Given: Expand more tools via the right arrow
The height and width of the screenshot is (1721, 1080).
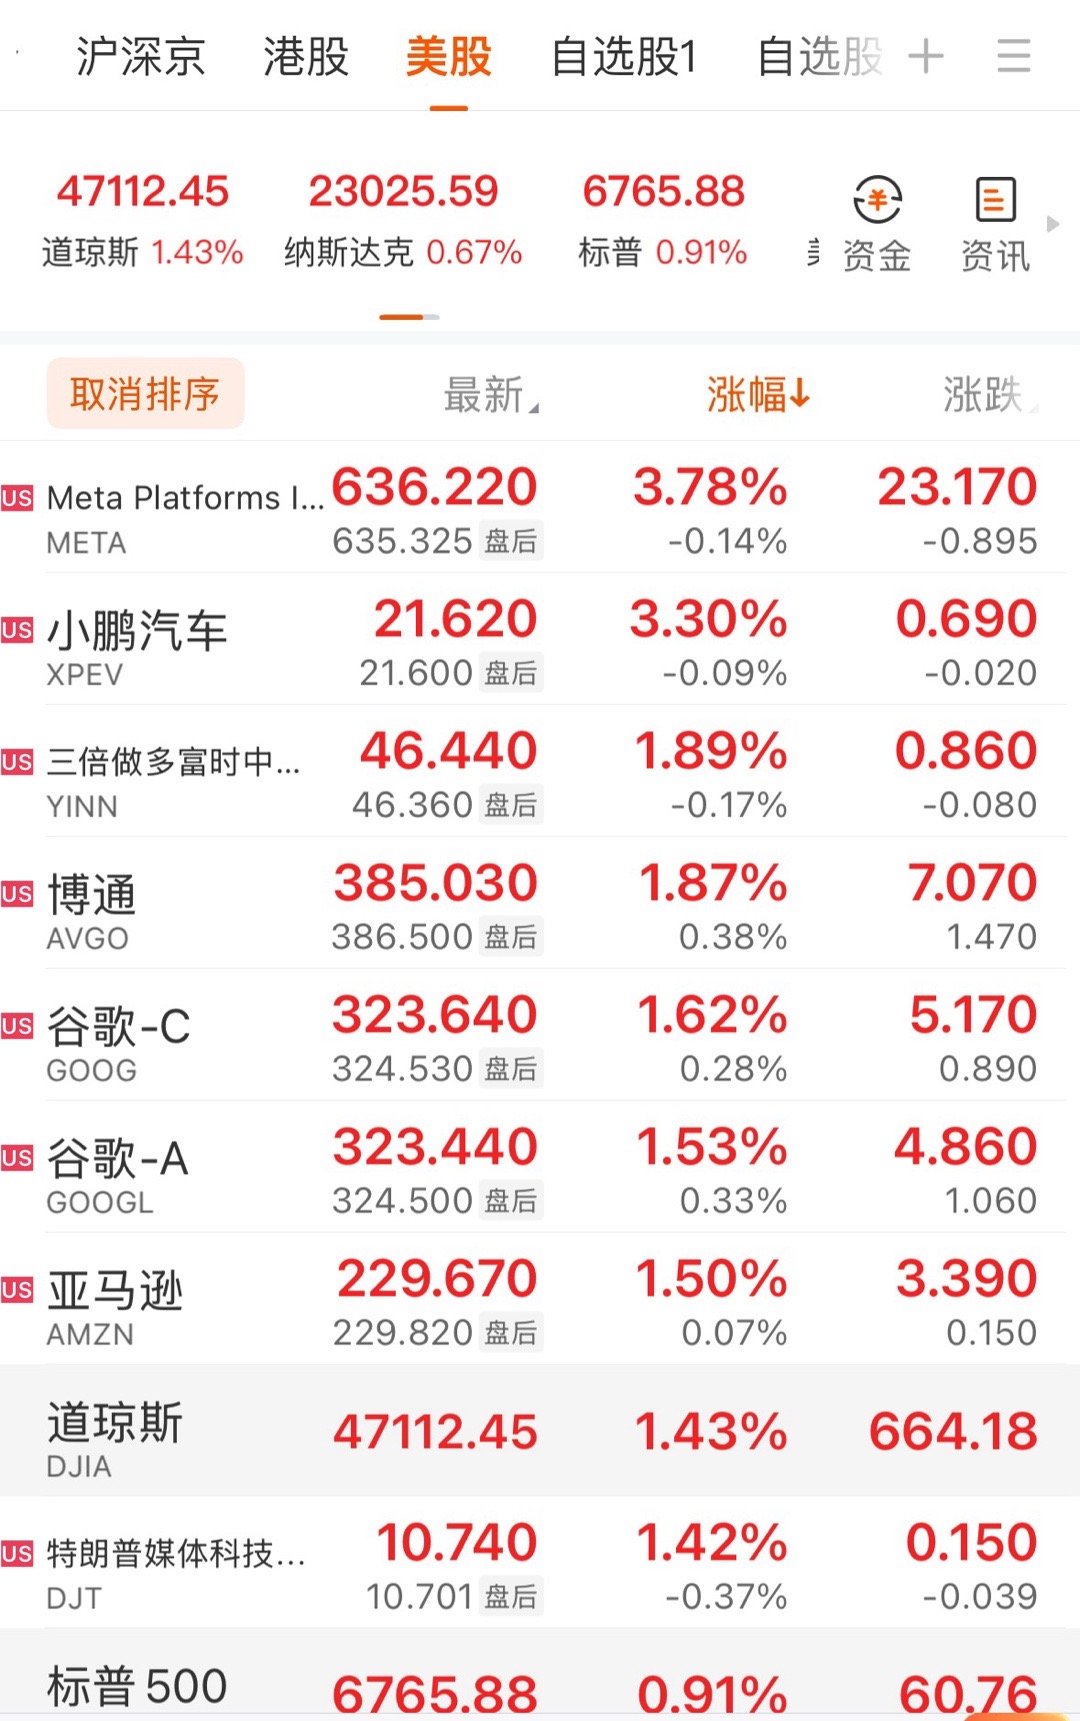Looking at the screenshot, I should (1050, 225).
